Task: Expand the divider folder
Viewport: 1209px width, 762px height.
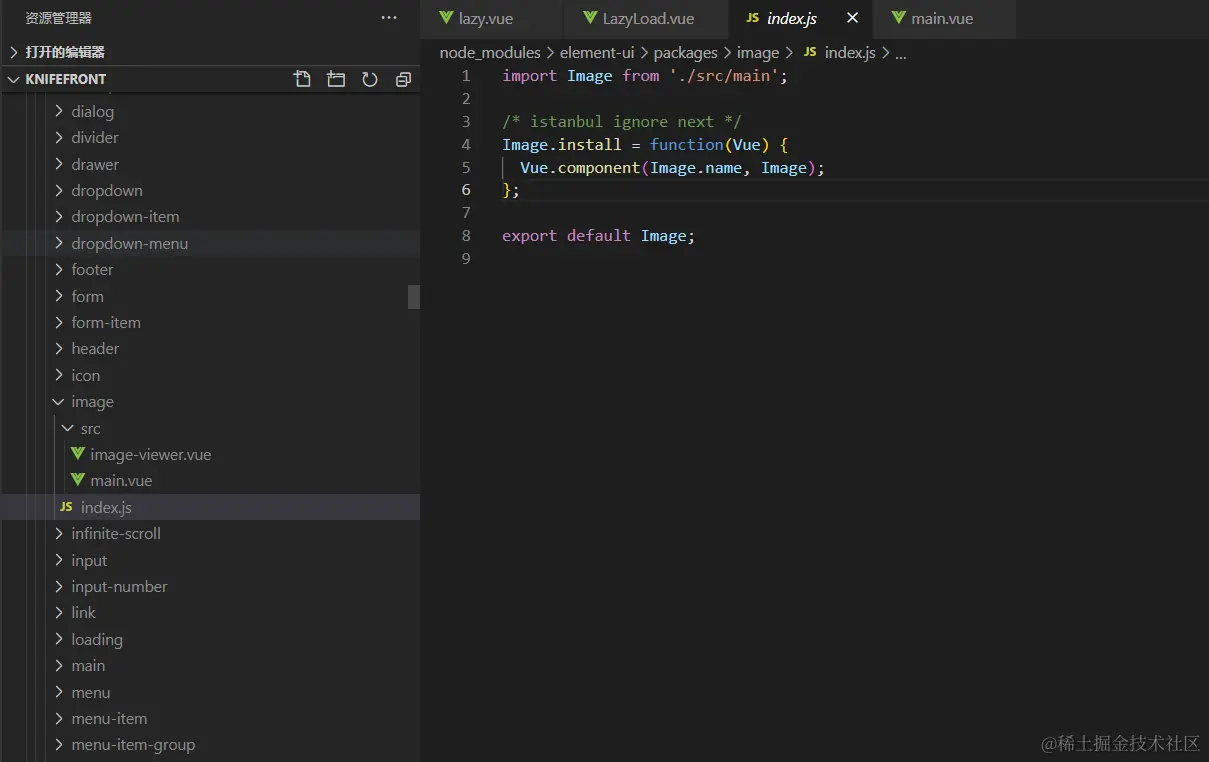Action: click(210, 137)
